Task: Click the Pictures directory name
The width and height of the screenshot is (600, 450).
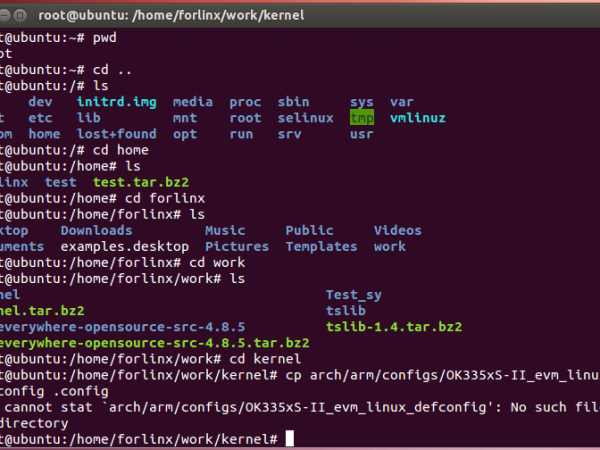Action: [237, 246]
